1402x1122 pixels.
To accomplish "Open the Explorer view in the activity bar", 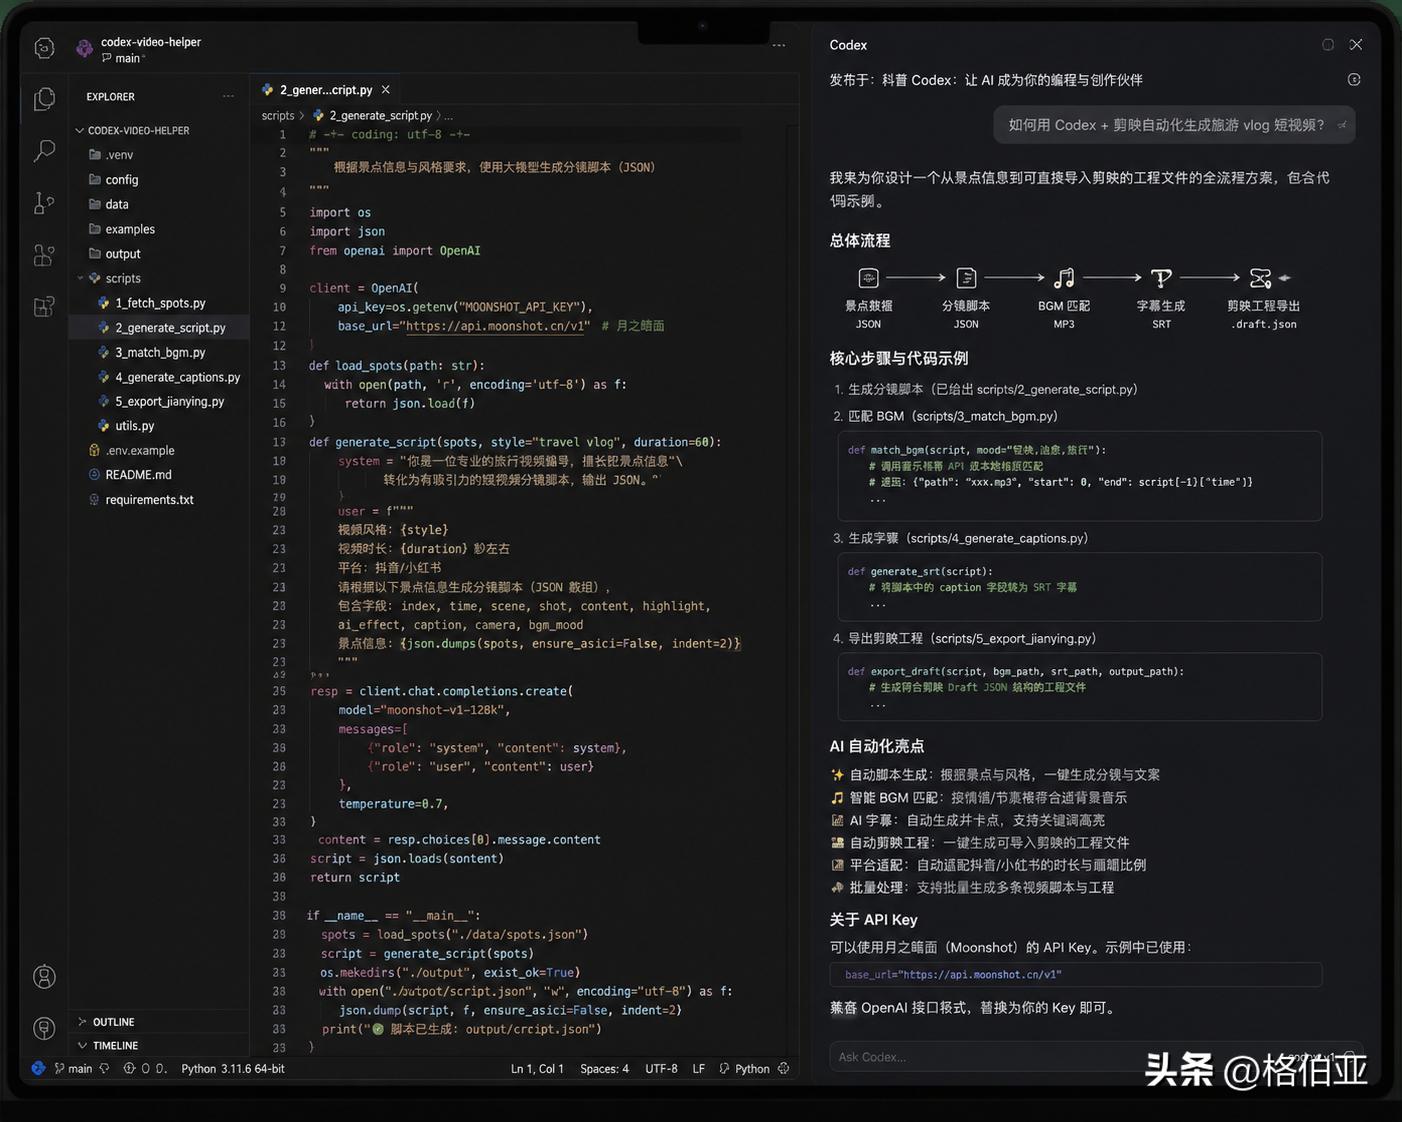I will click(44, 99).
